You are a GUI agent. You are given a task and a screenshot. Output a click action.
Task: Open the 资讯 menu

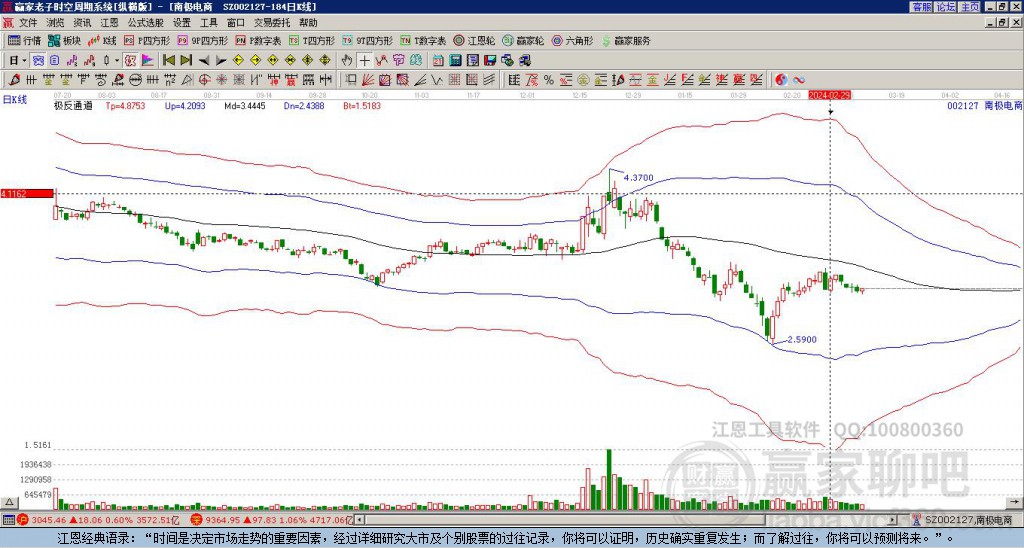[82, 23]
